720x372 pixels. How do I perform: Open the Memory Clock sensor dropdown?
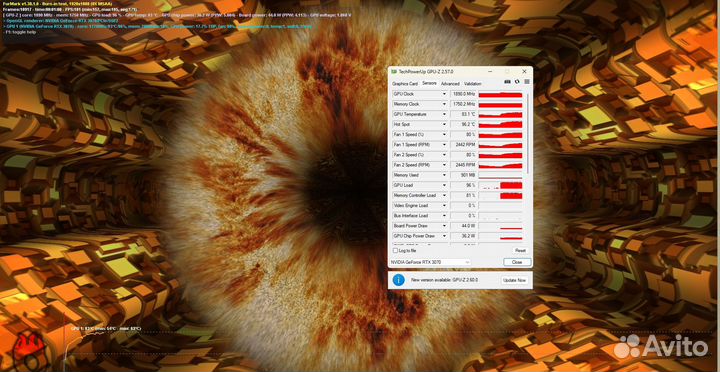444,104
